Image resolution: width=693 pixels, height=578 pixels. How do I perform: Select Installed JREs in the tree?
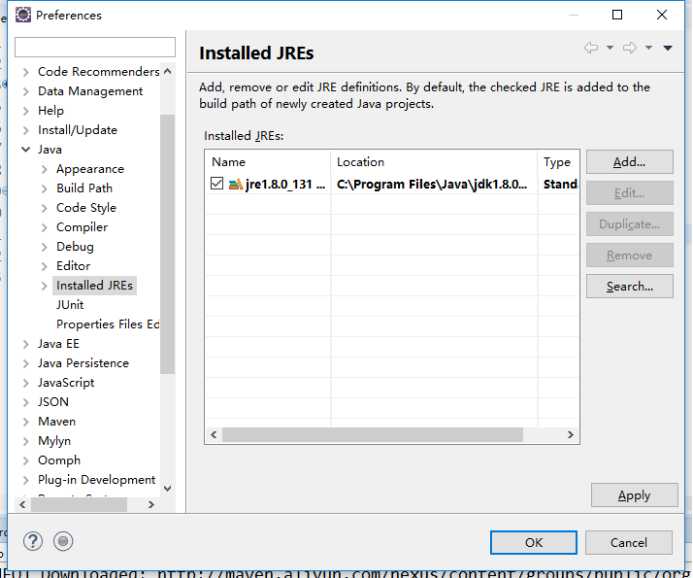pyautogui.click(x=94, y=285)
